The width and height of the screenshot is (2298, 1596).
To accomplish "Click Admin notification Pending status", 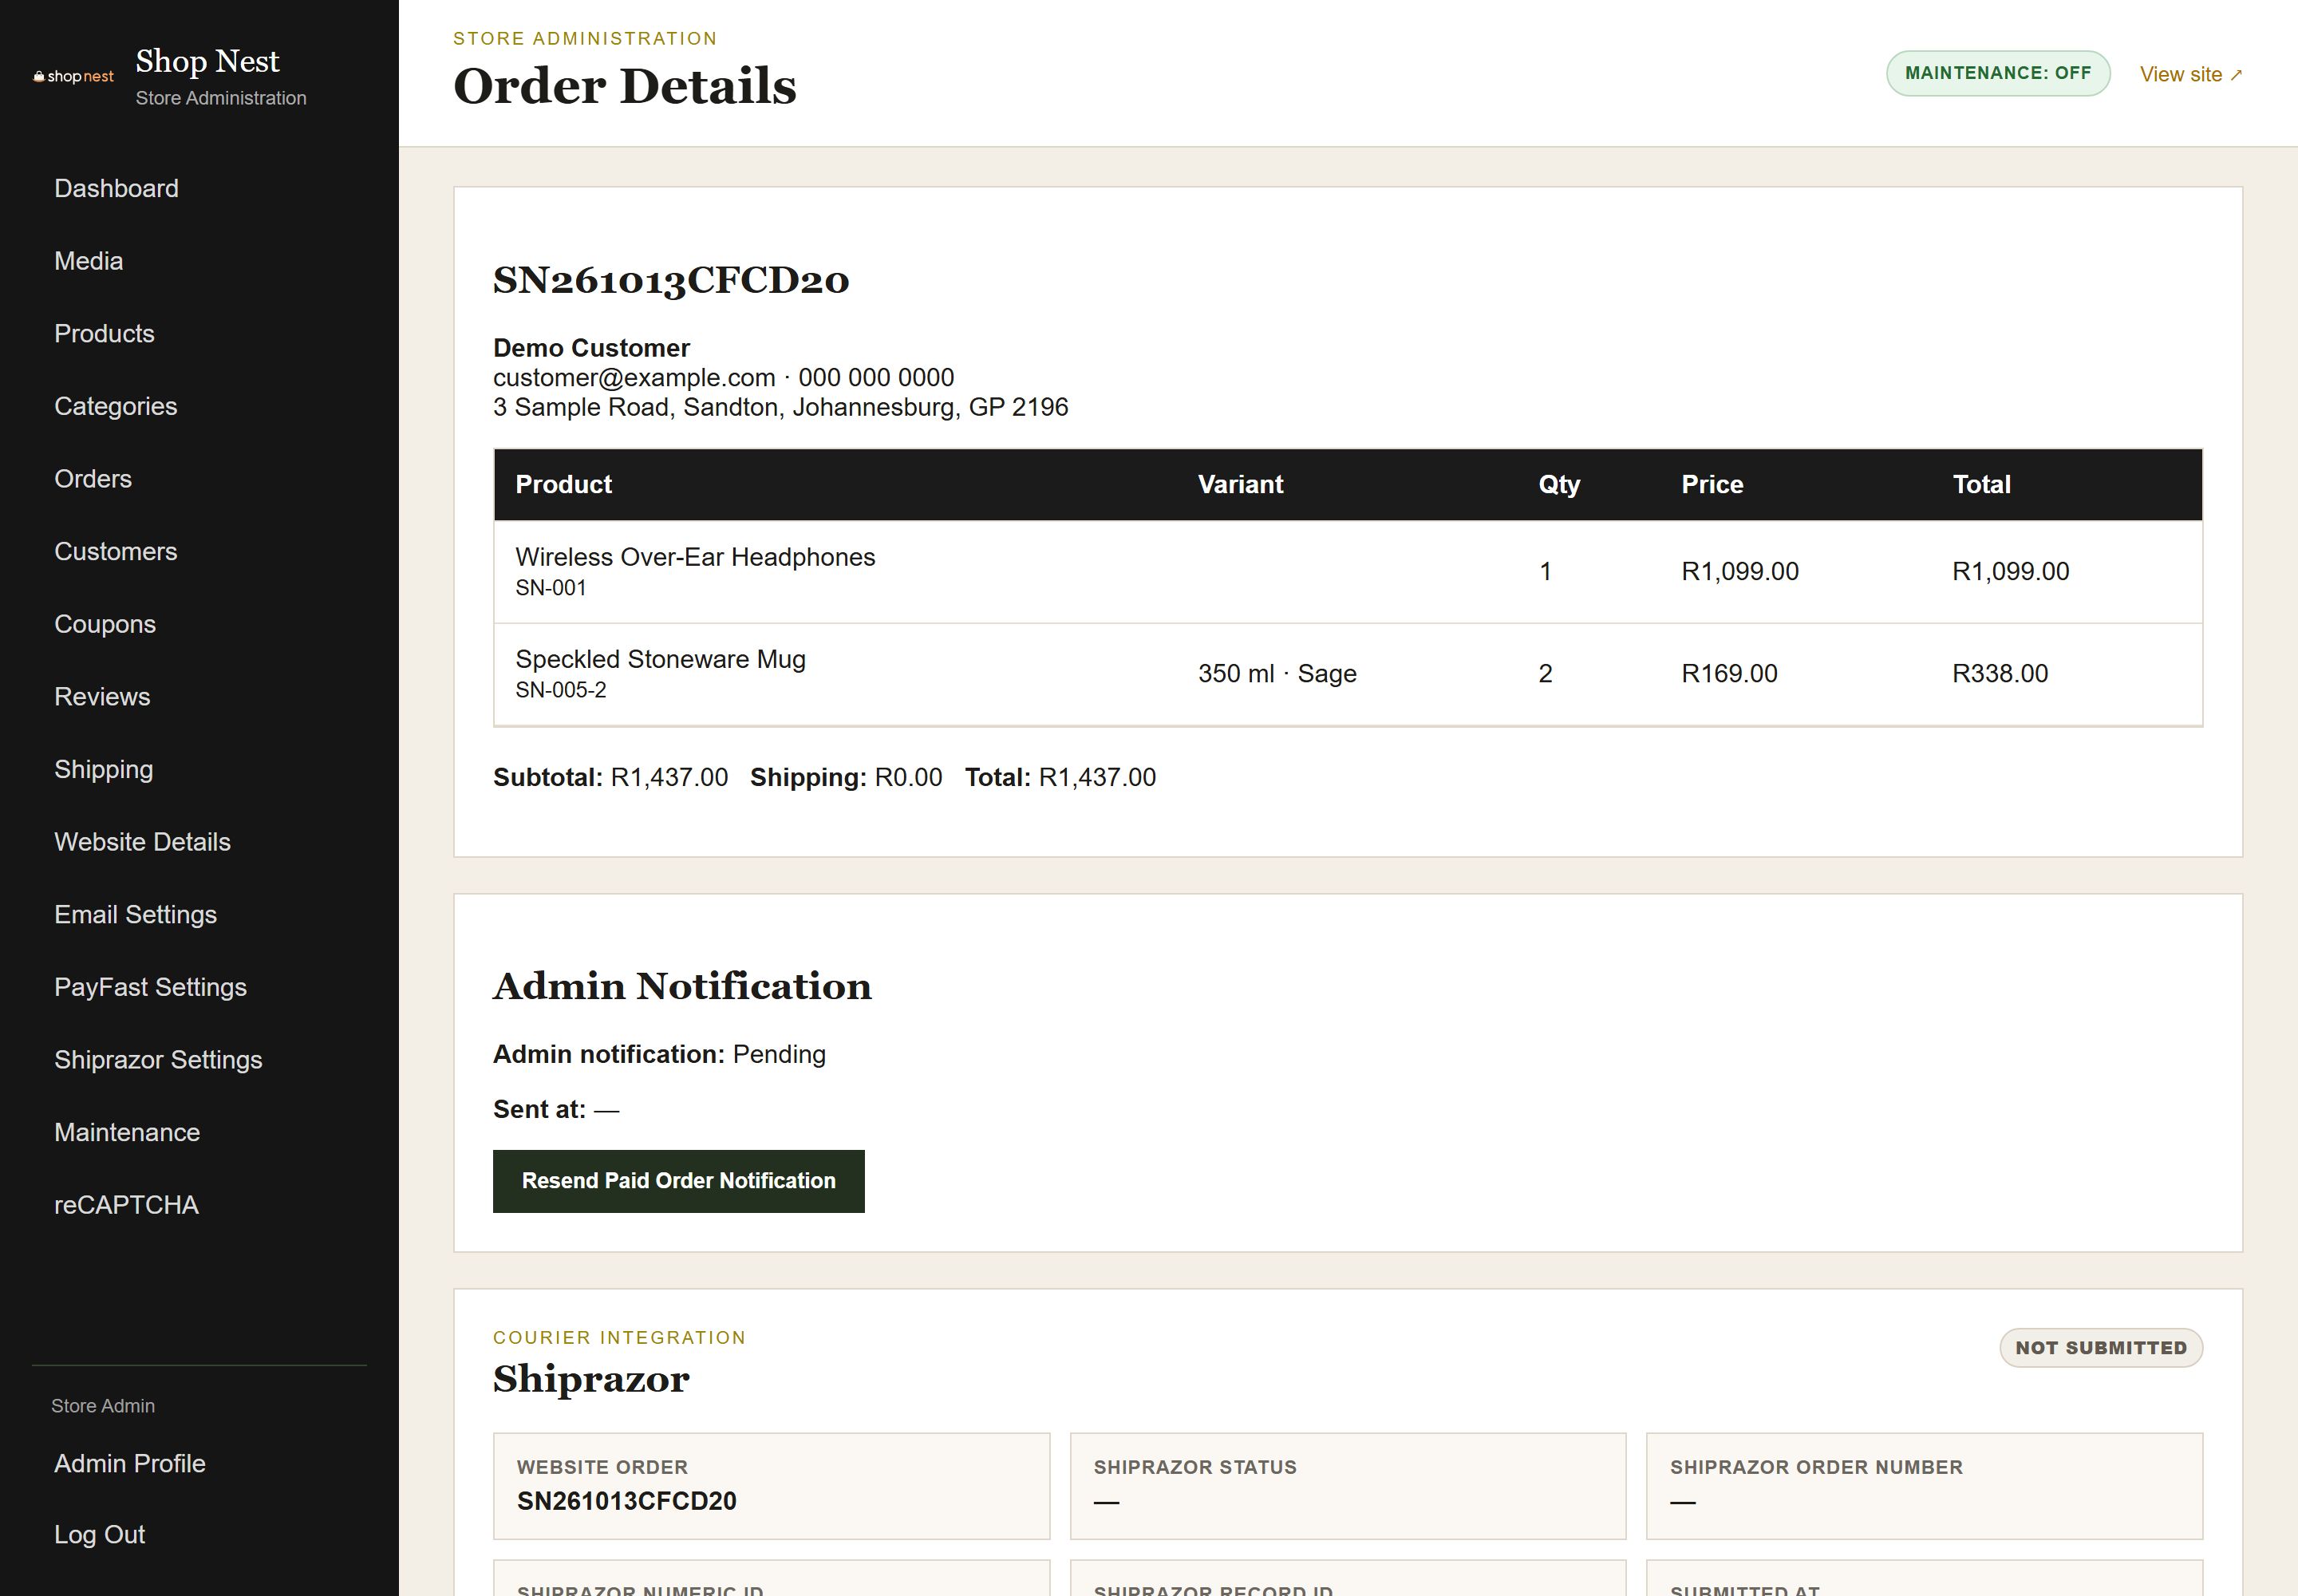I will [779, 1055].
